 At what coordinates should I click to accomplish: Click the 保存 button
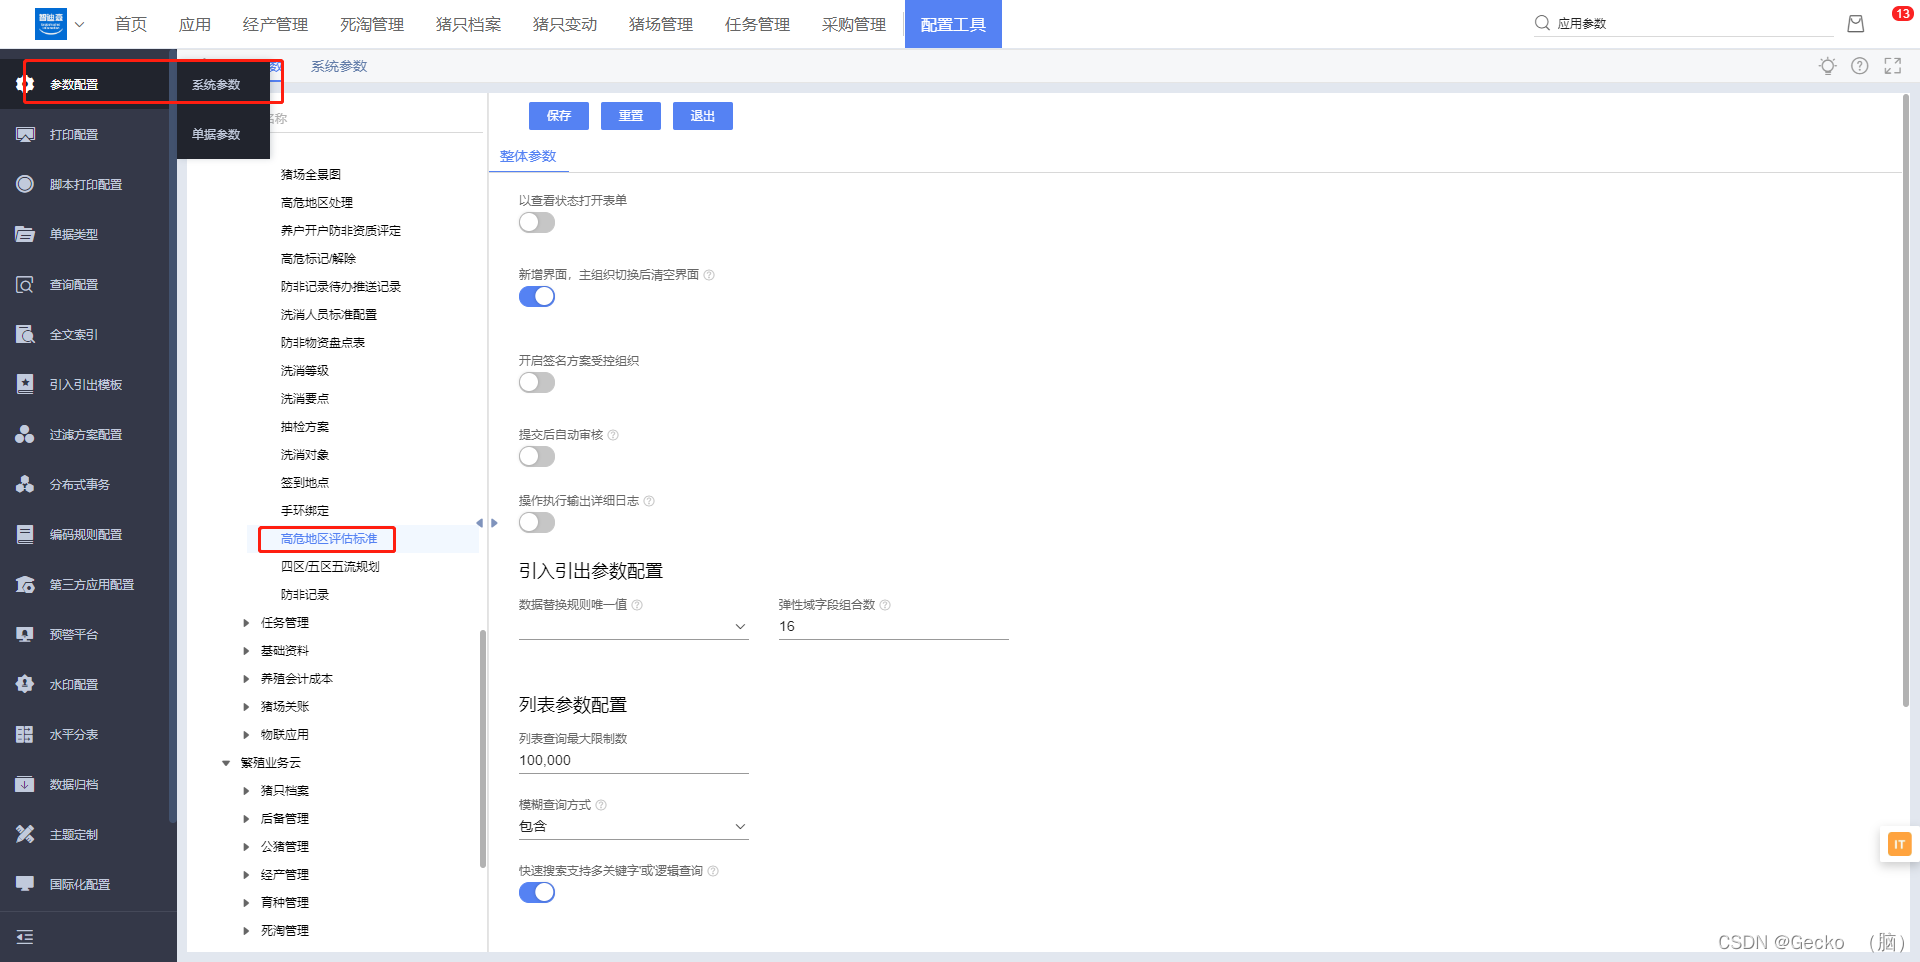559,116
